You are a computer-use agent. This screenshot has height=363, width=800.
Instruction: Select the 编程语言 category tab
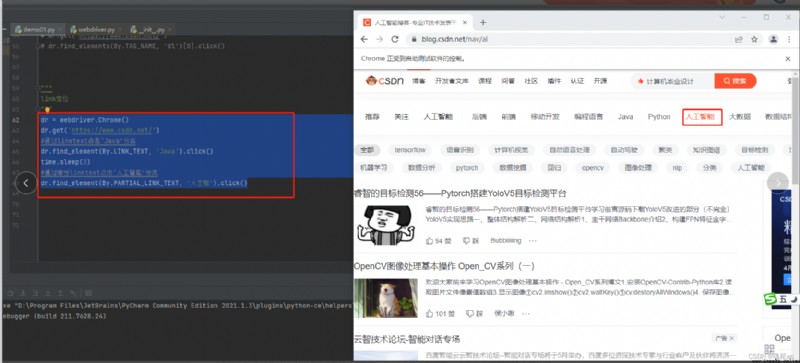click(x=589, y=117)
